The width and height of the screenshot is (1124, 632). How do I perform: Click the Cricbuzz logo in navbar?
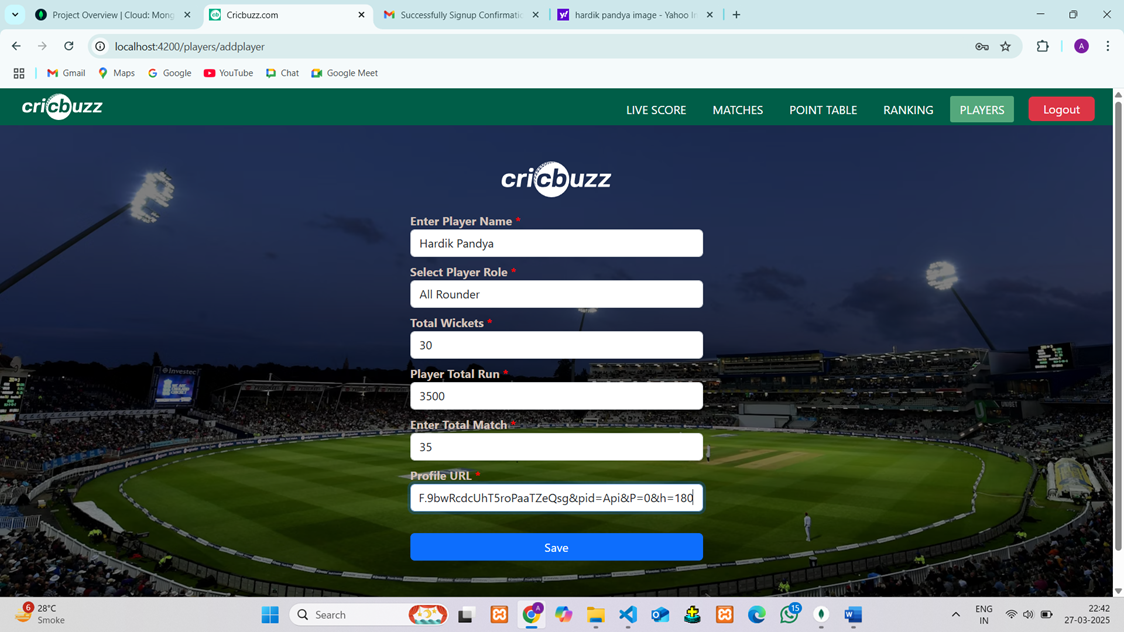[x=62, y=107]
